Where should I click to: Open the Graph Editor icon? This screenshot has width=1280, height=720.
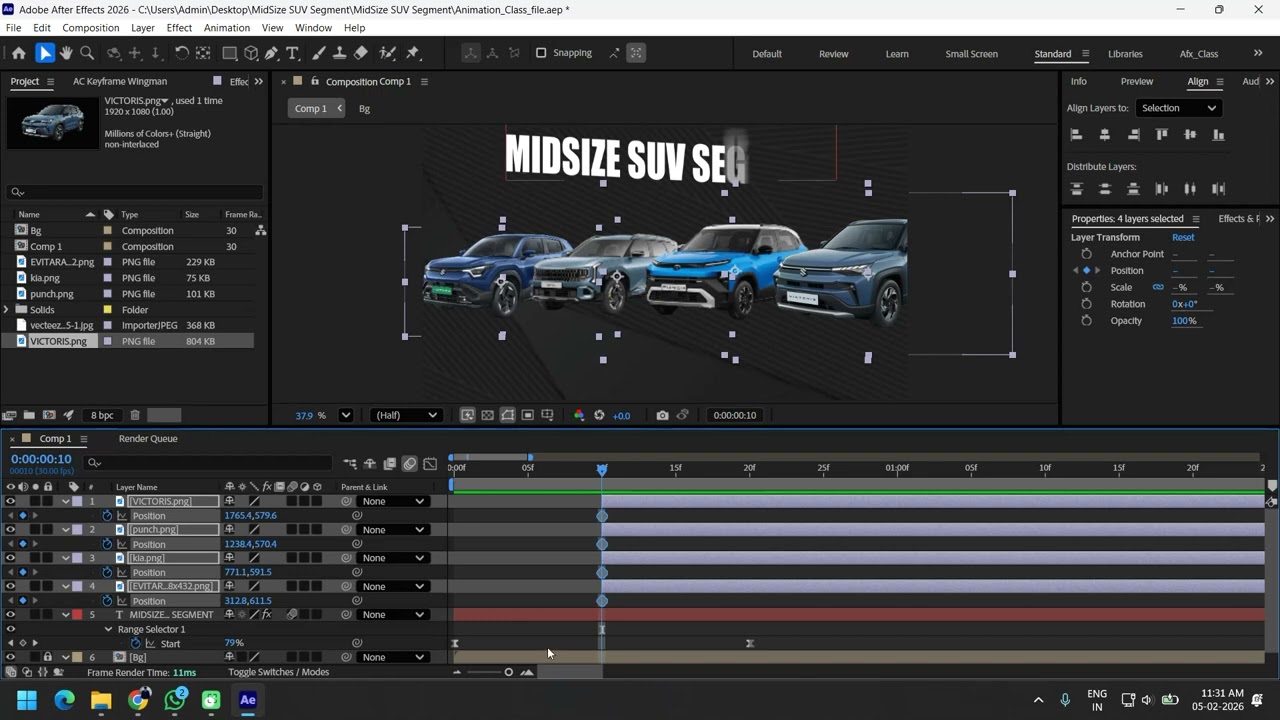[x=430, y=464]
